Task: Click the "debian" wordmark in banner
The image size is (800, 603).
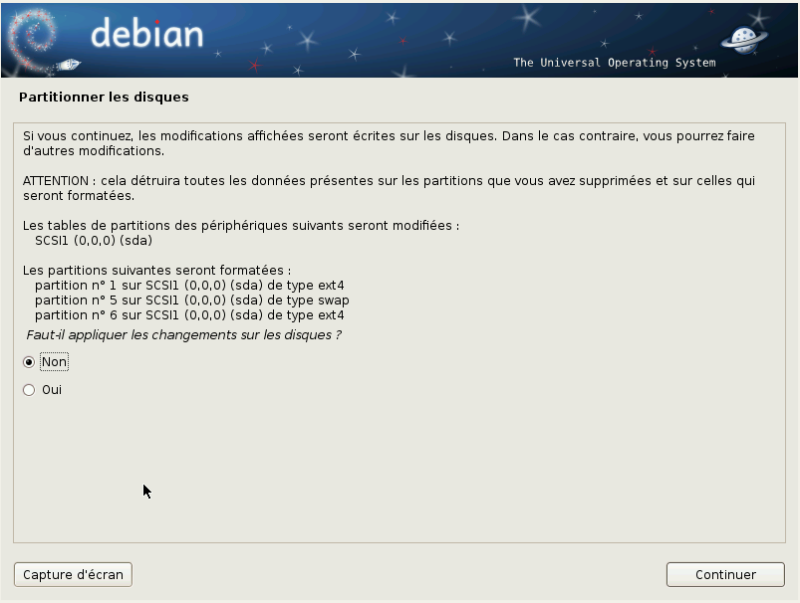Action: (147, 34)
